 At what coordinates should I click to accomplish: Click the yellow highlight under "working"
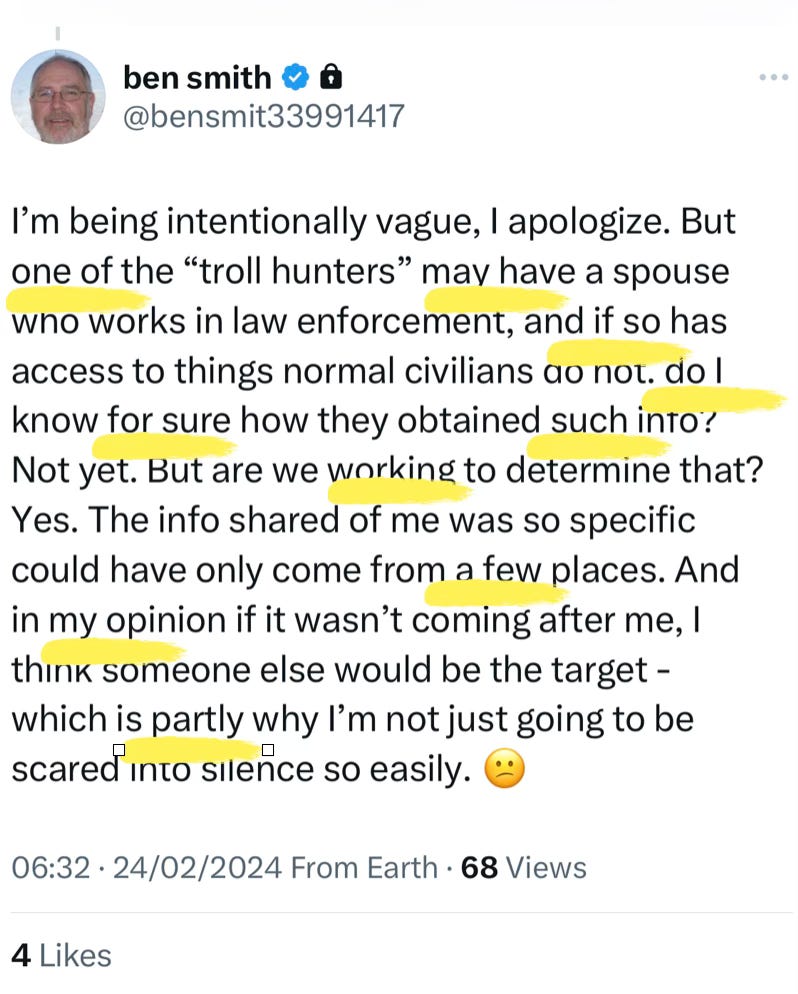(x=400, y=491)
